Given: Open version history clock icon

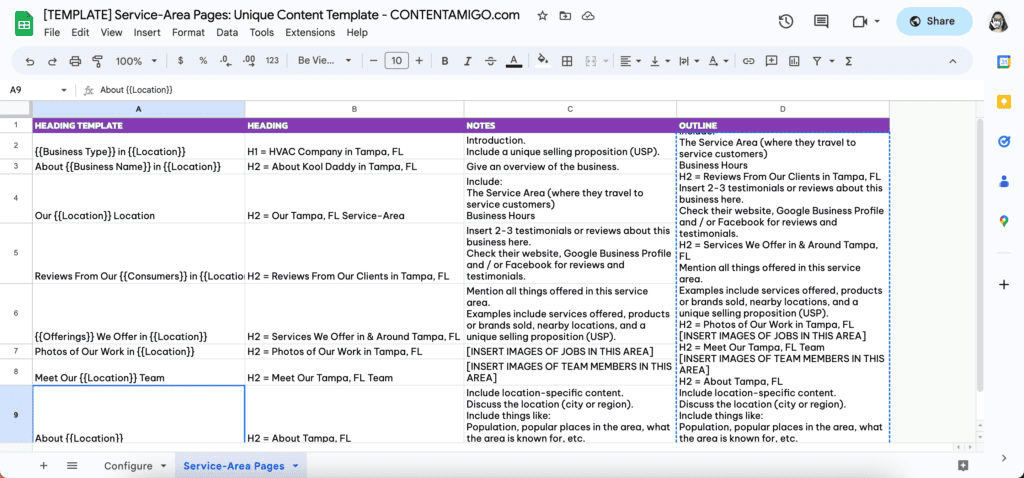Looking at the screenshot, I should point(786,22).
